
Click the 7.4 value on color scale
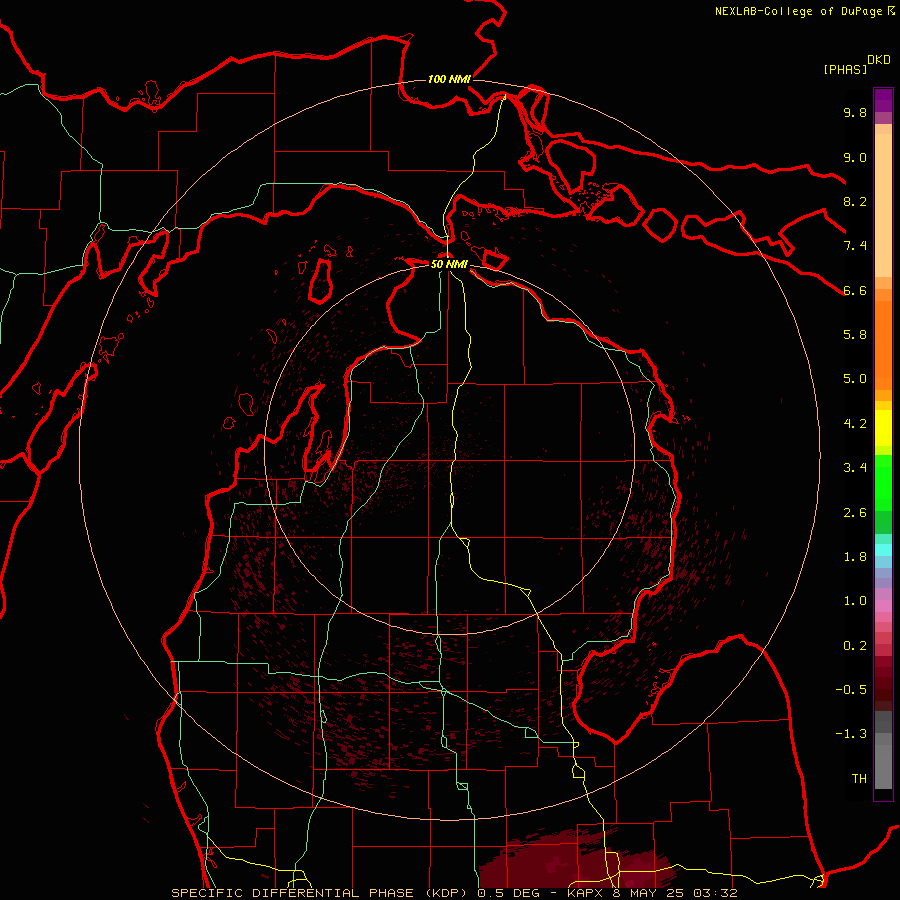(855, 246)
